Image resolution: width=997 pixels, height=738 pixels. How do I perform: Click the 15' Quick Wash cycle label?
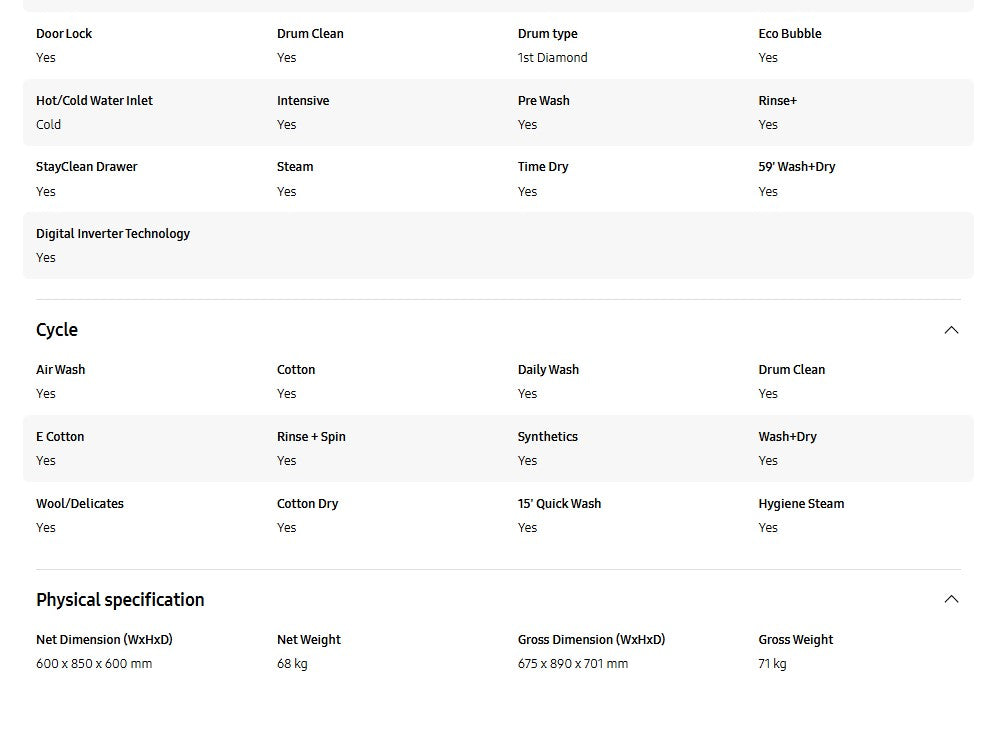[560, 504]
